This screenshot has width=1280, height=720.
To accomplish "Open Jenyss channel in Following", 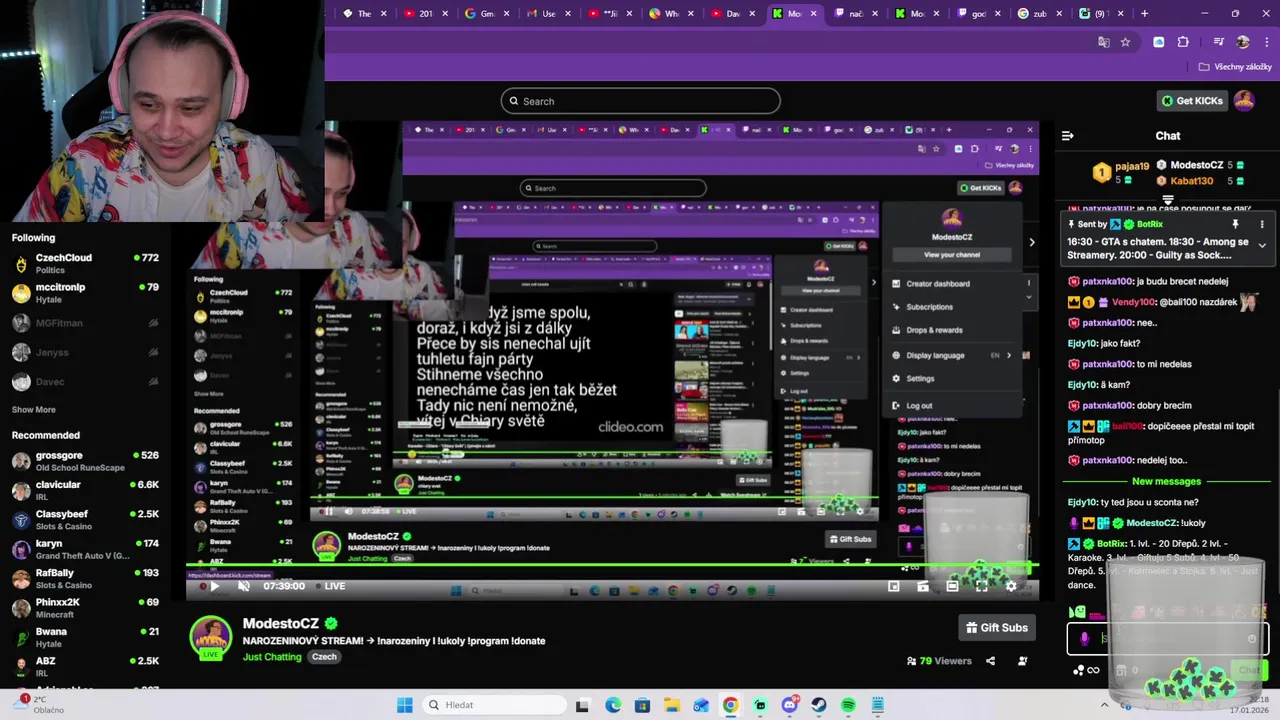I will pos(85,352).
